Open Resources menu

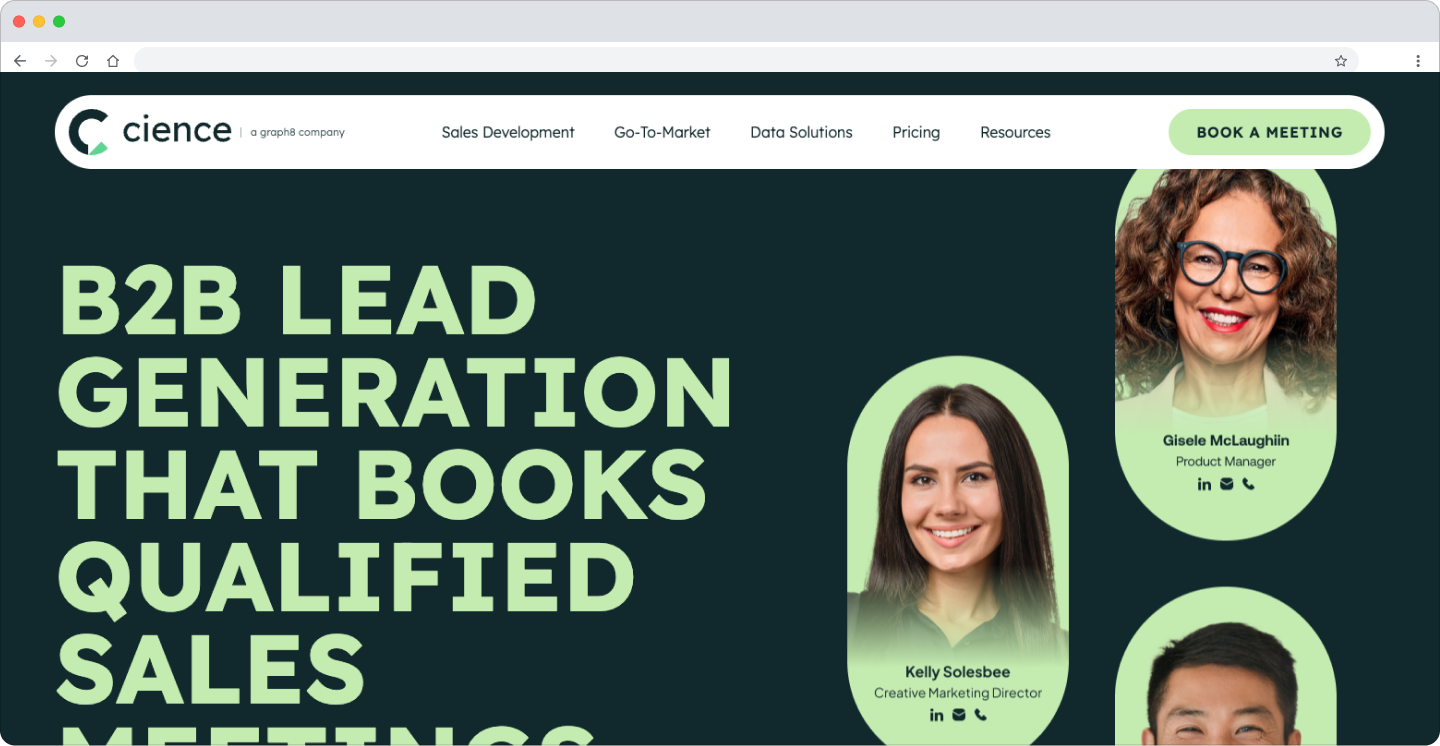(1015, 132)
